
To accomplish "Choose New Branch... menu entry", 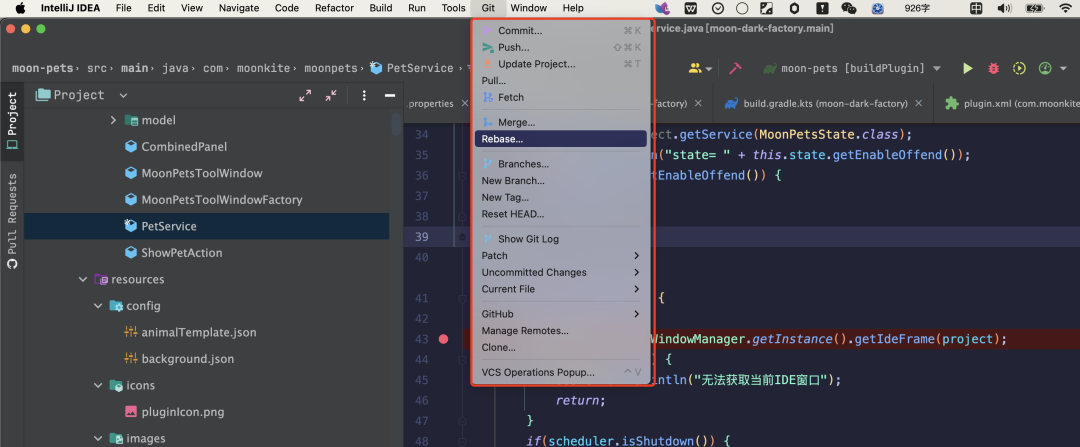I will click(561, 180).
